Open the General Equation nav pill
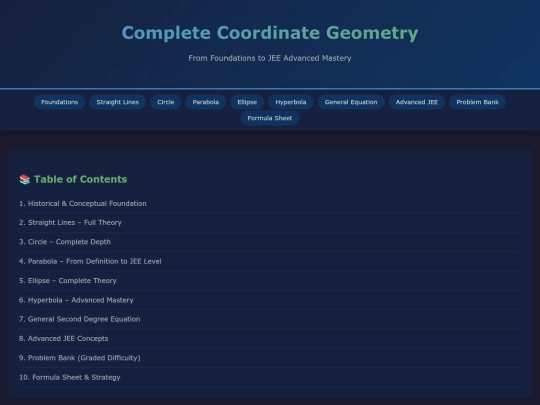 point(351,102)
